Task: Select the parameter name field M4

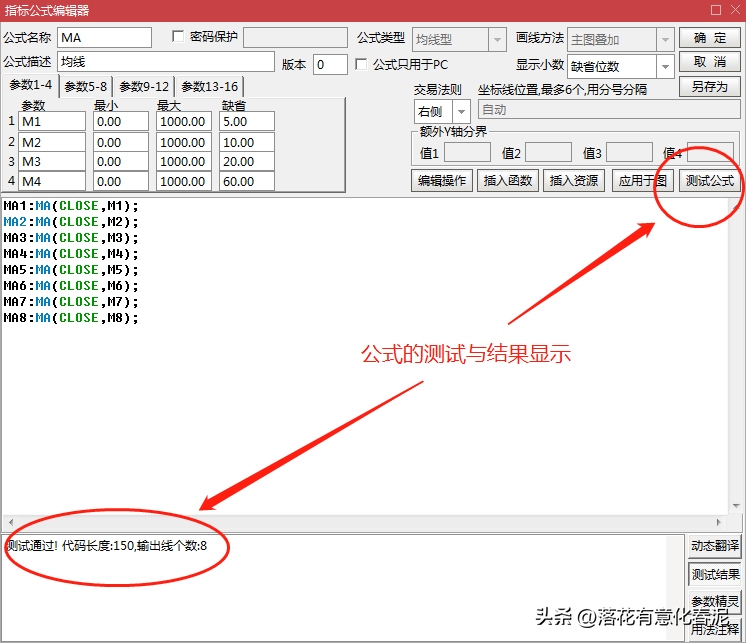Action: tap(52, 181)
